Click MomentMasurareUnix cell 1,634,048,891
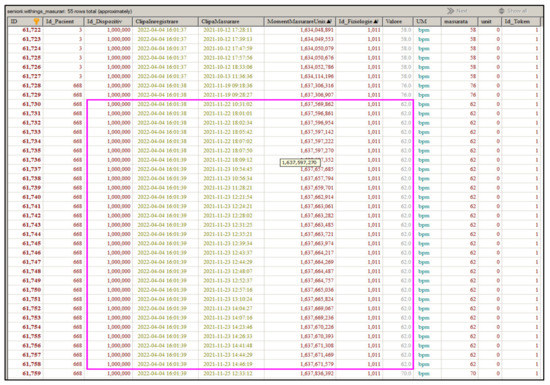Screen dimensions: 550x385 click(317, 30)
